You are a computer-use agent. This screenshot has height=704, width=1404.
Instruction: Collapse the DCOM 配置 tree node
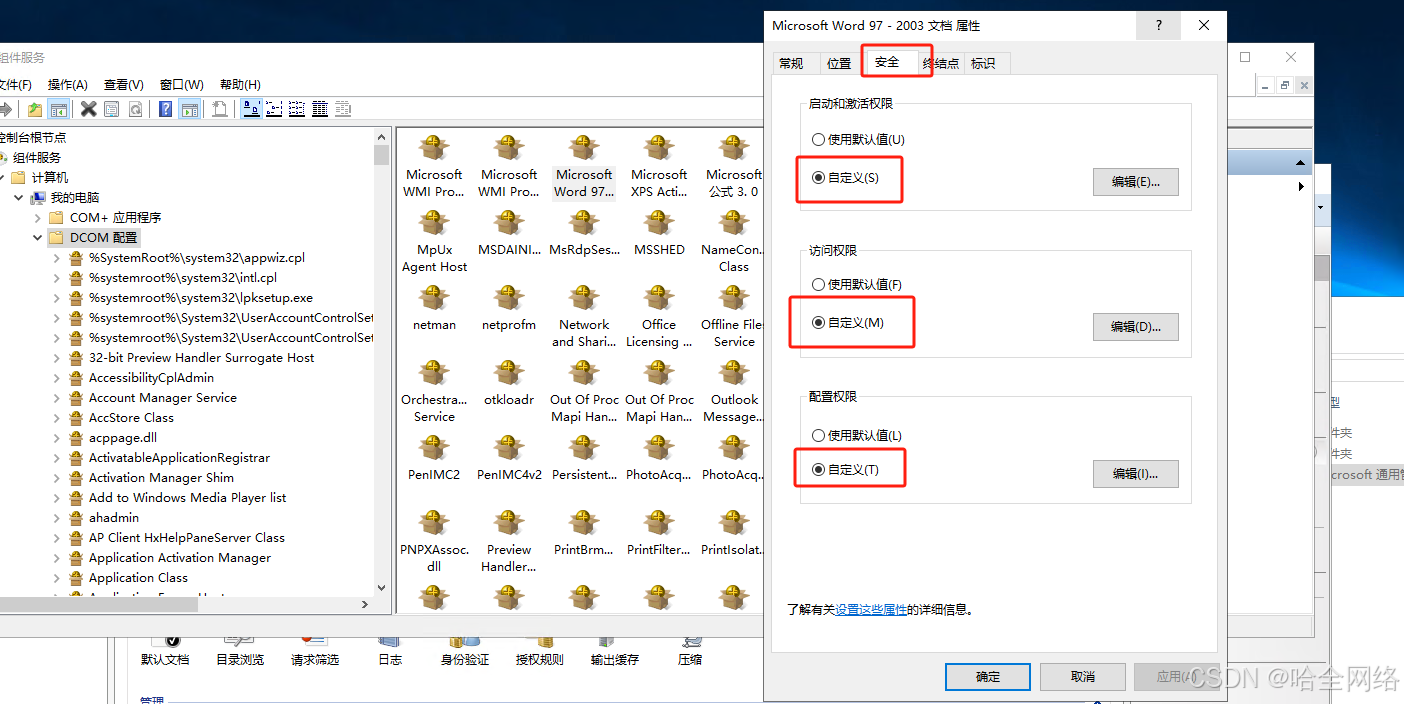(37, 237)
